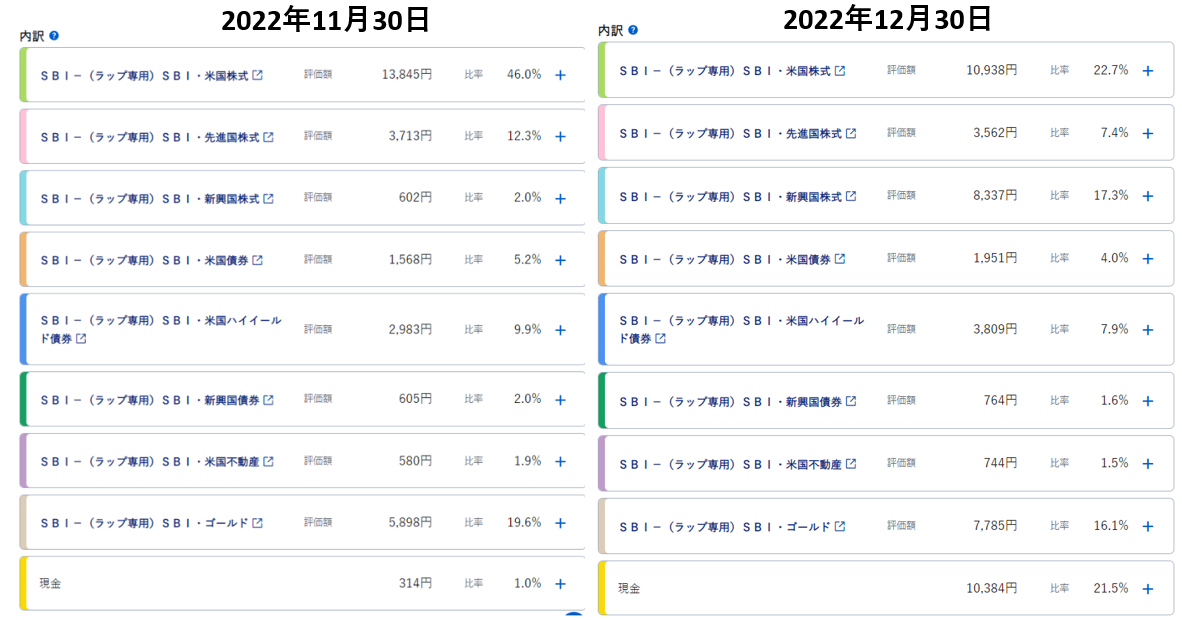Click external-link icon after ド債券 in the 3,809円 row
1182x620 pixels.
[660, 339]
